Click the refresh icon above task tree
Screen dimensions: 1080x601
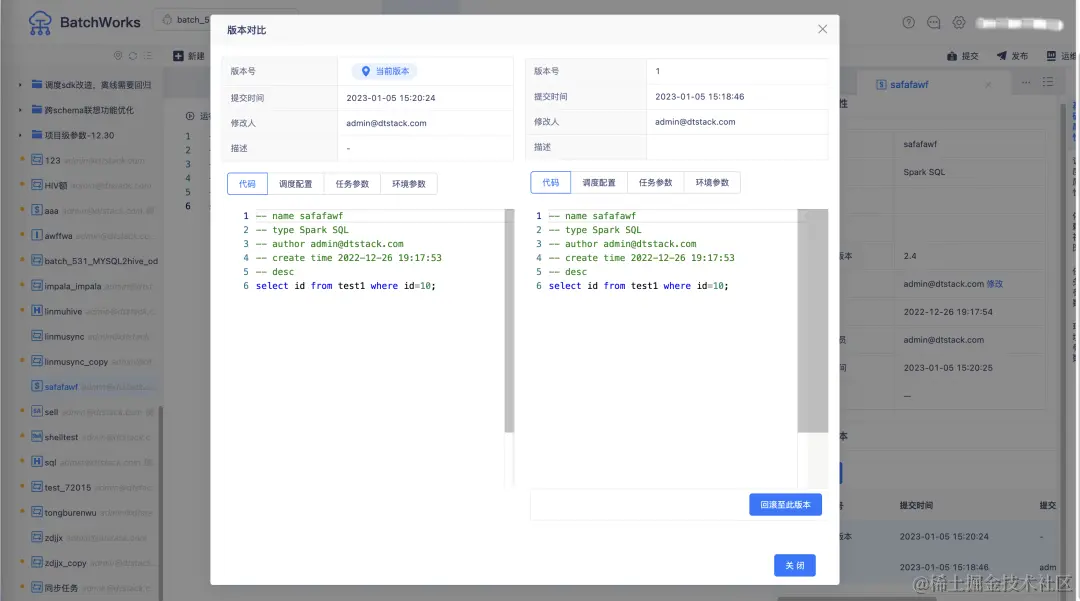coord(133,56)
